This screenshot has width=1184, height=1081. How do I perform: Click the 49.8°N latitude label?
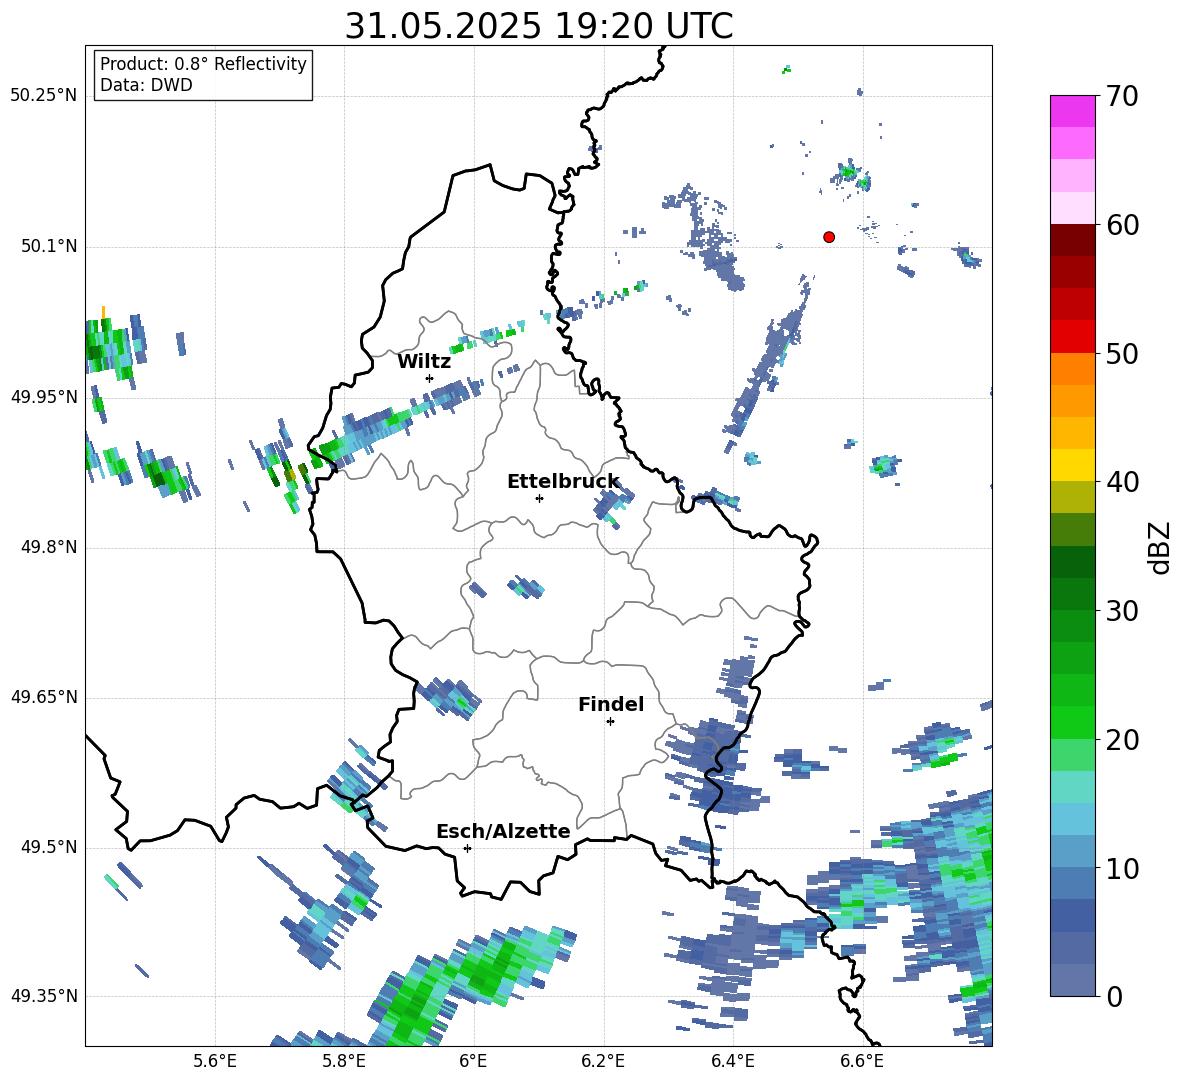point(49,547)
